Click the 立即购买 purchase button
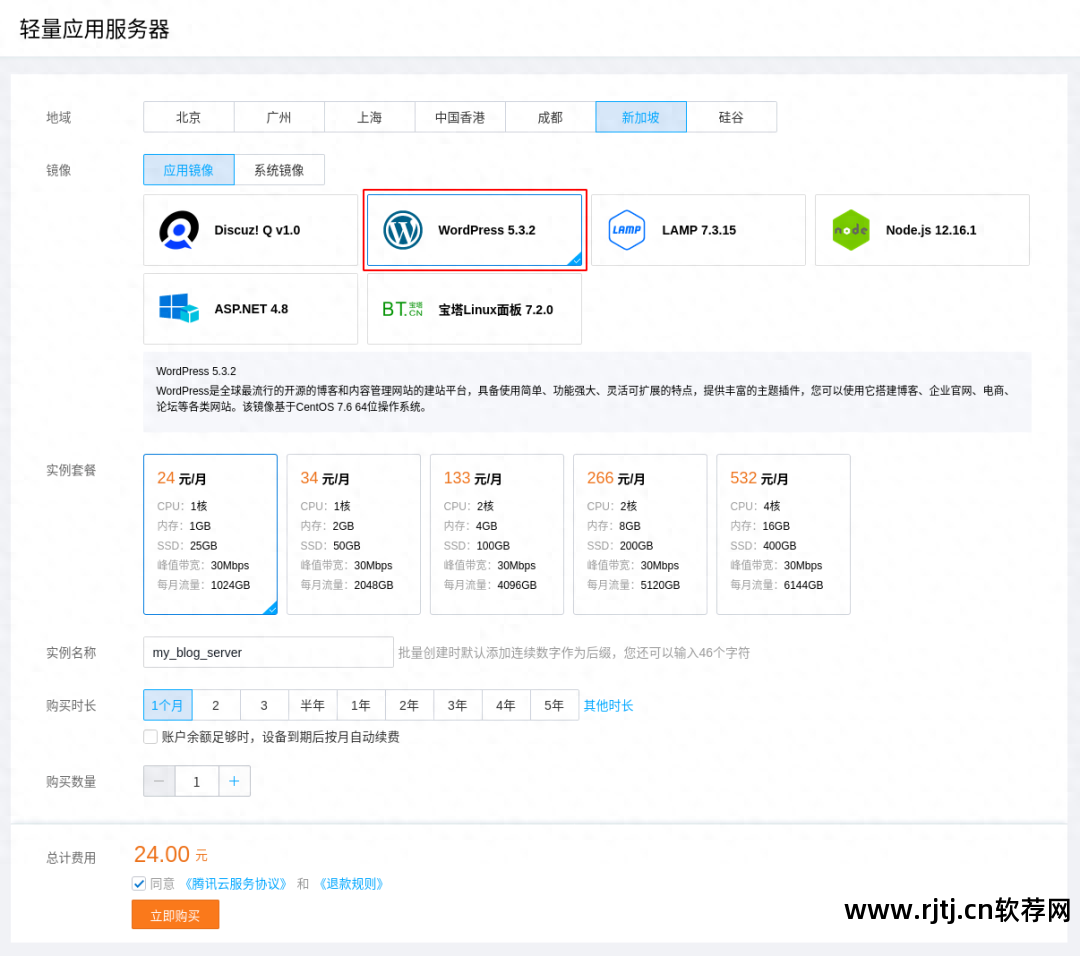Screen dimensions: 1080x956 (x=175, y=914)
